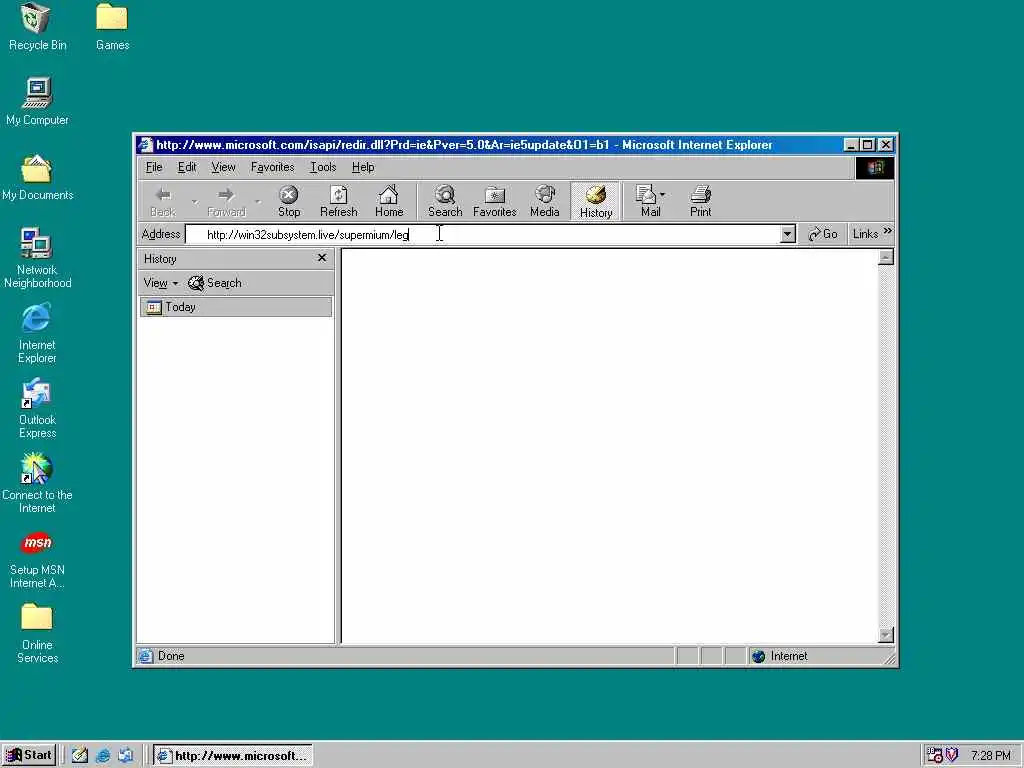Open the Favorites menu
Image resolution: width=1024 pixels, height=768 pixels.
(272, 167)
